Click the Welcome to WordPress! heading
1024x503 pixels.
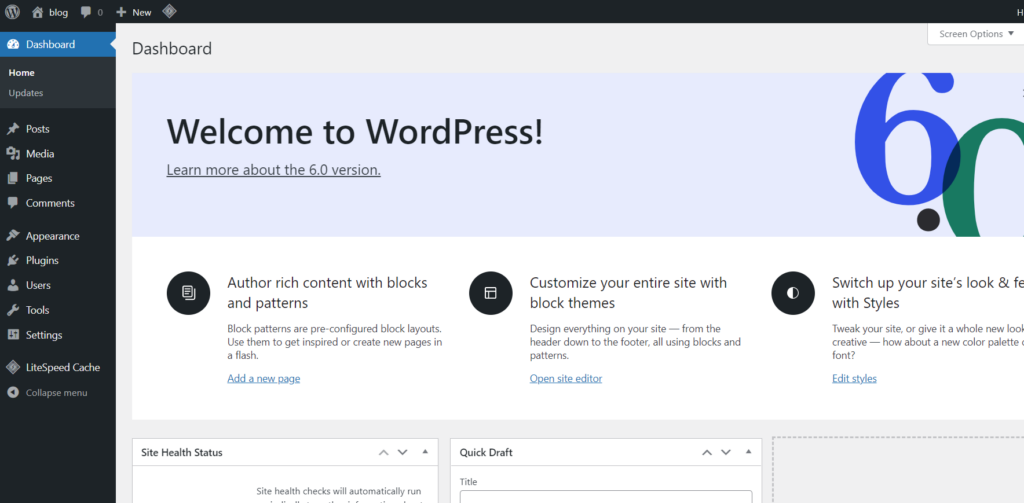(x=355, y=131)
